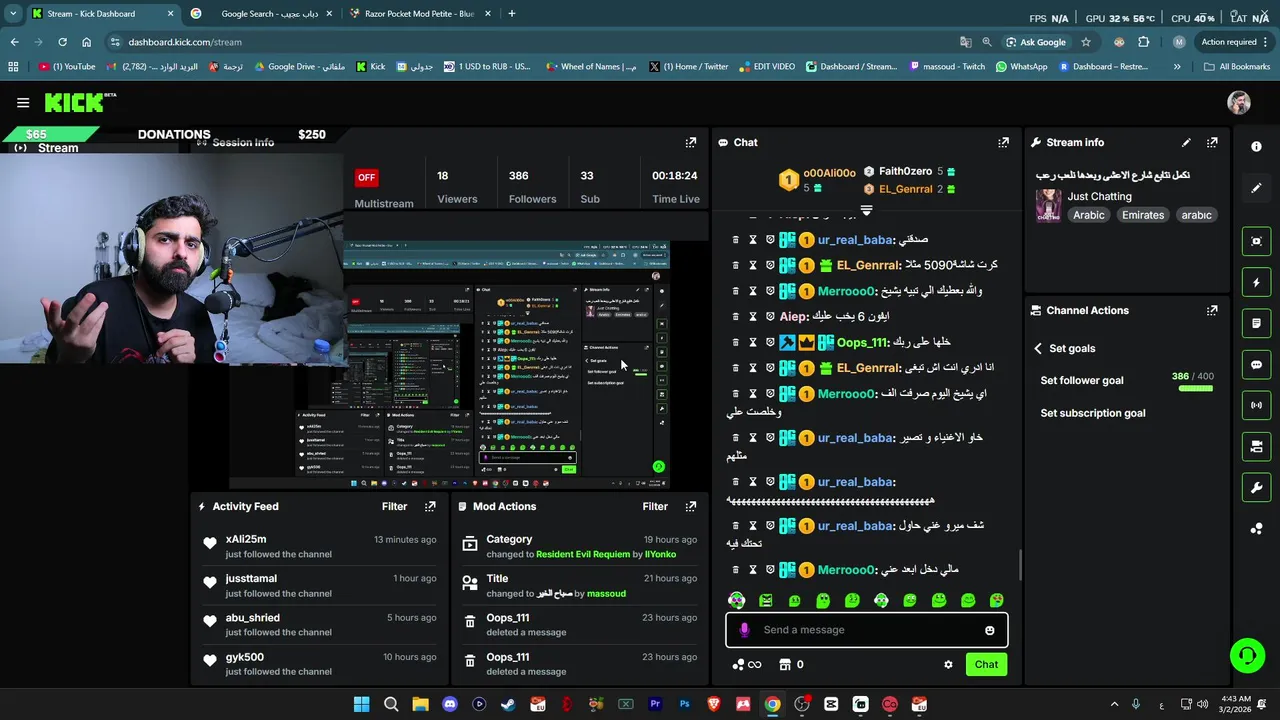Pop out the Stream info panel
The width and height of the screenshot is (1280, 720).
[x=1212, y=143]
